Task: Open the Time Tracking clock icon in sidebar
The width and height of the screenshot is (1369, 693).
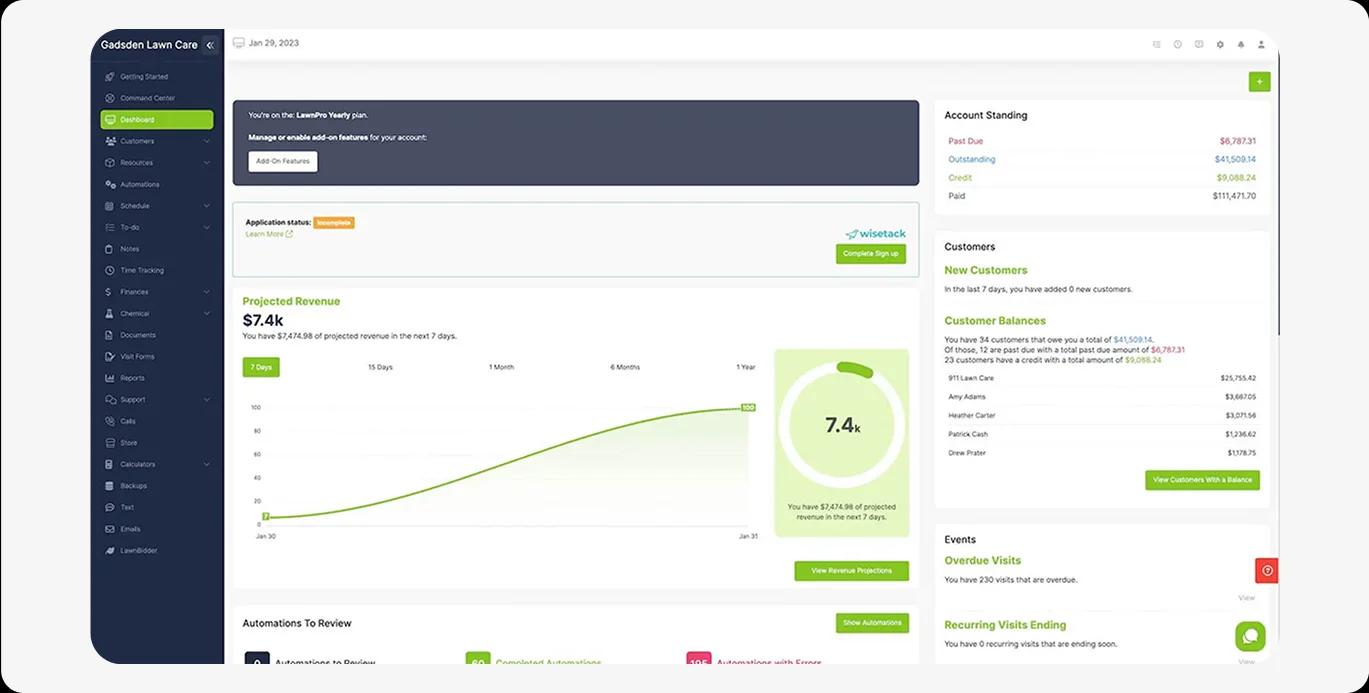Action: (110, 271)
